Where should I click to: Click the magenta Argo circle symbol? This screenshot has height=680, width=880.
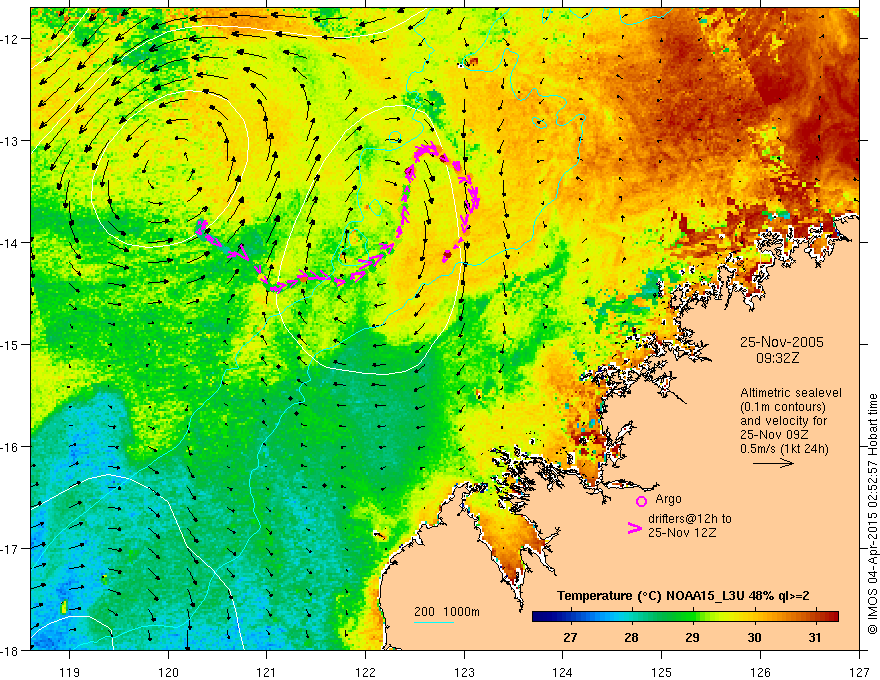point(641,501)
